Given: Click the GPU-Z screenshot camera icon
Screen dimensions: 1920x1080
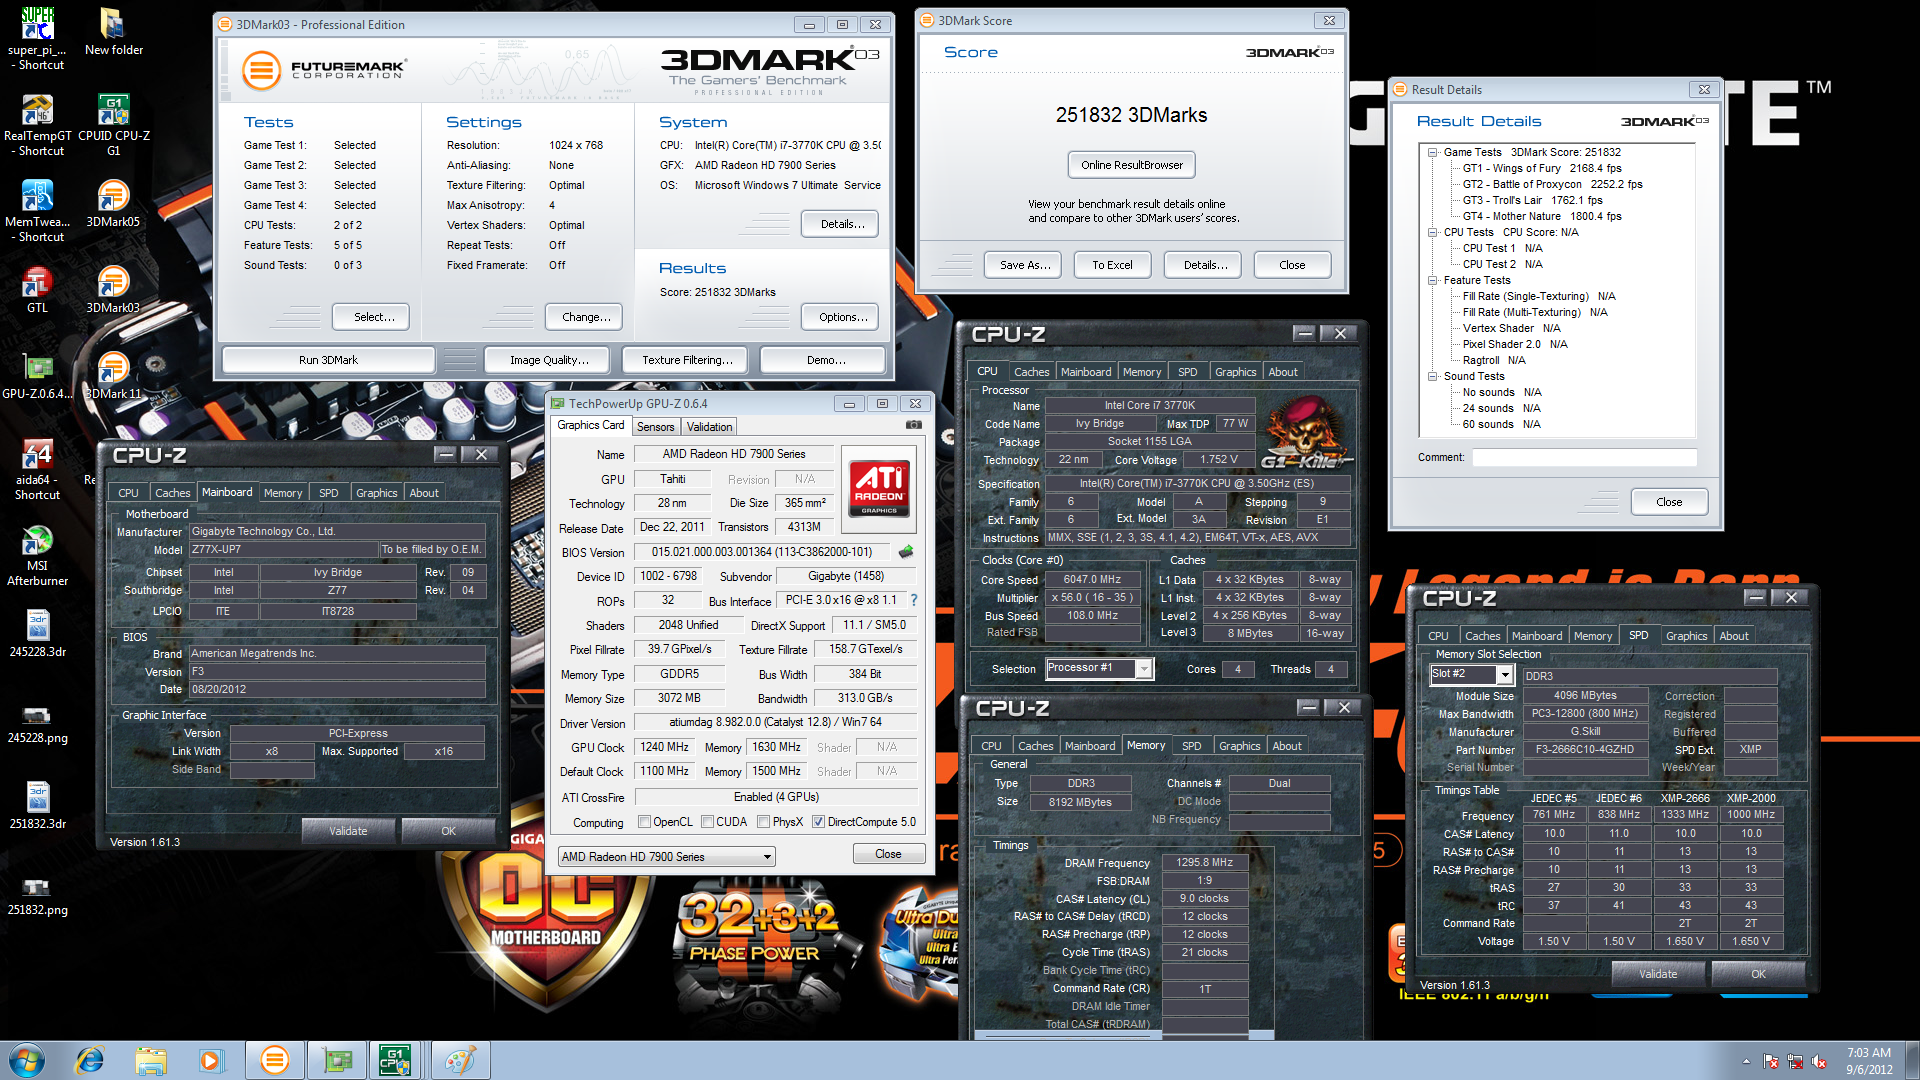Looking at the screenshot, I should (x=913, y=425).
